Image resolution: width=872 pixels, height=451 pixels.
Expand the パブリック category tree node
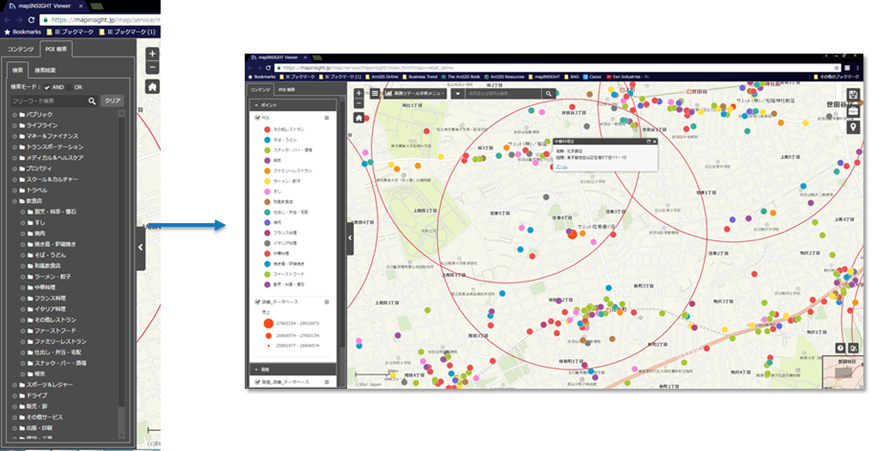(14, 115)
